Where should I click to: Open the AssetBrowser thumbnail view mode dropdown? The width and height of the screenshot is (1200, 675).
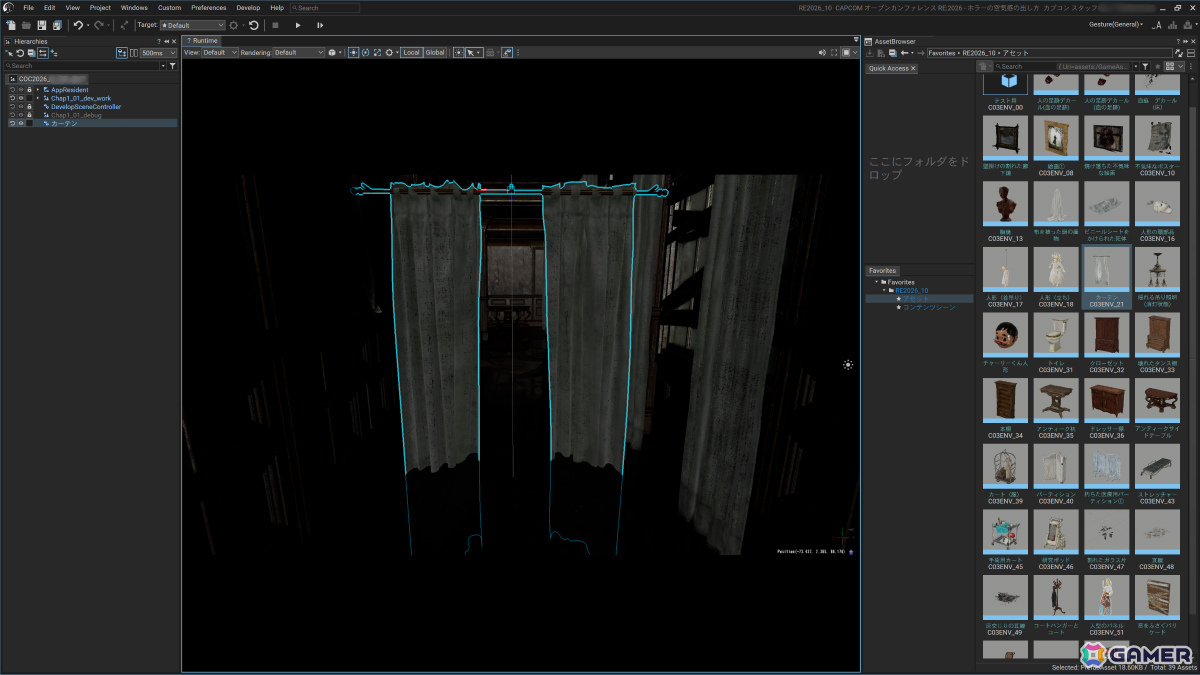tap(1176, 67)
